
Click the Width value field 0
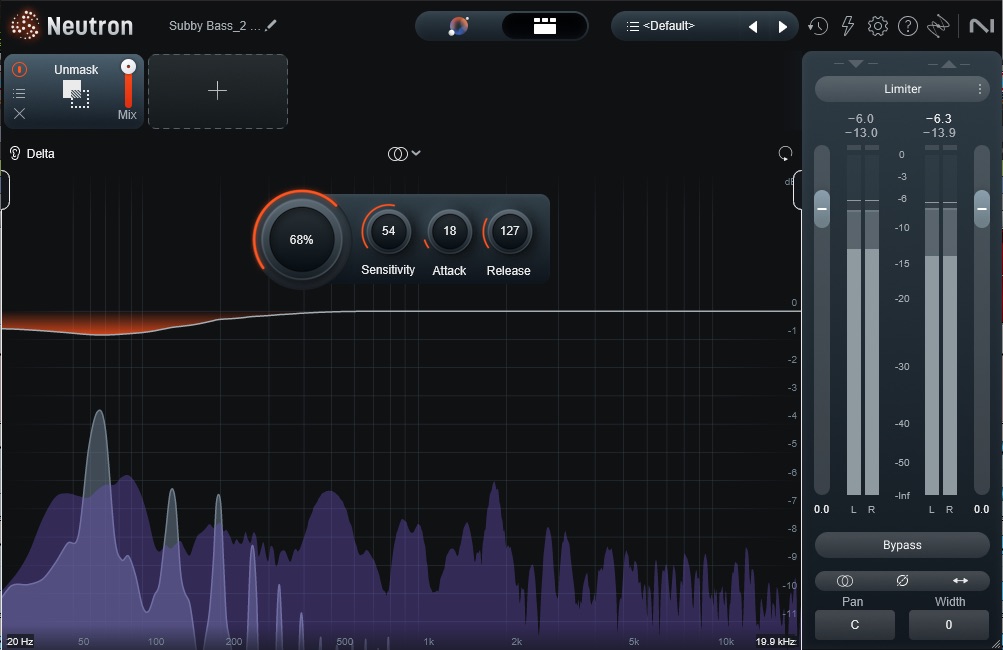coord(949,625)
